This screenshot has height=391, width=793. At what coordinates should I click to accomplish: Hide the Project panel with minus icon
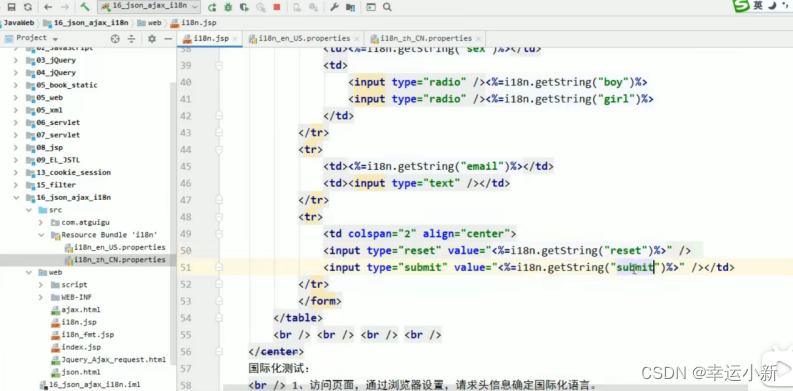pyautogui.click(x=168, y=39)
